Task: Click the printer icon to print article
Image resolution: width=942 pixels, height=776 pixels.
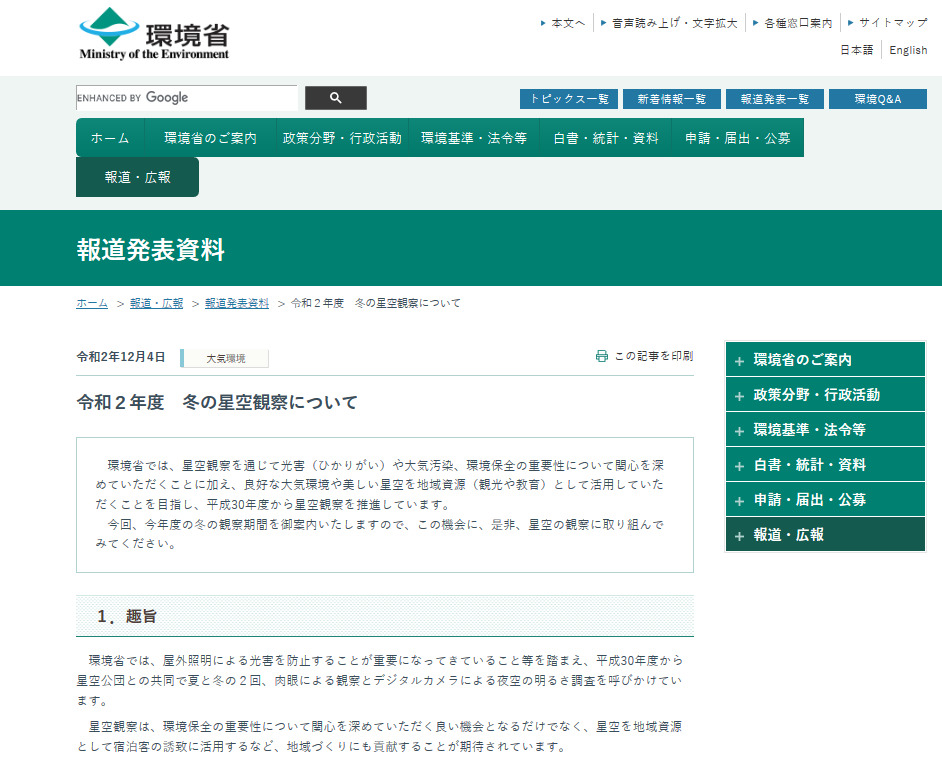Action: (x=602, y=356)
